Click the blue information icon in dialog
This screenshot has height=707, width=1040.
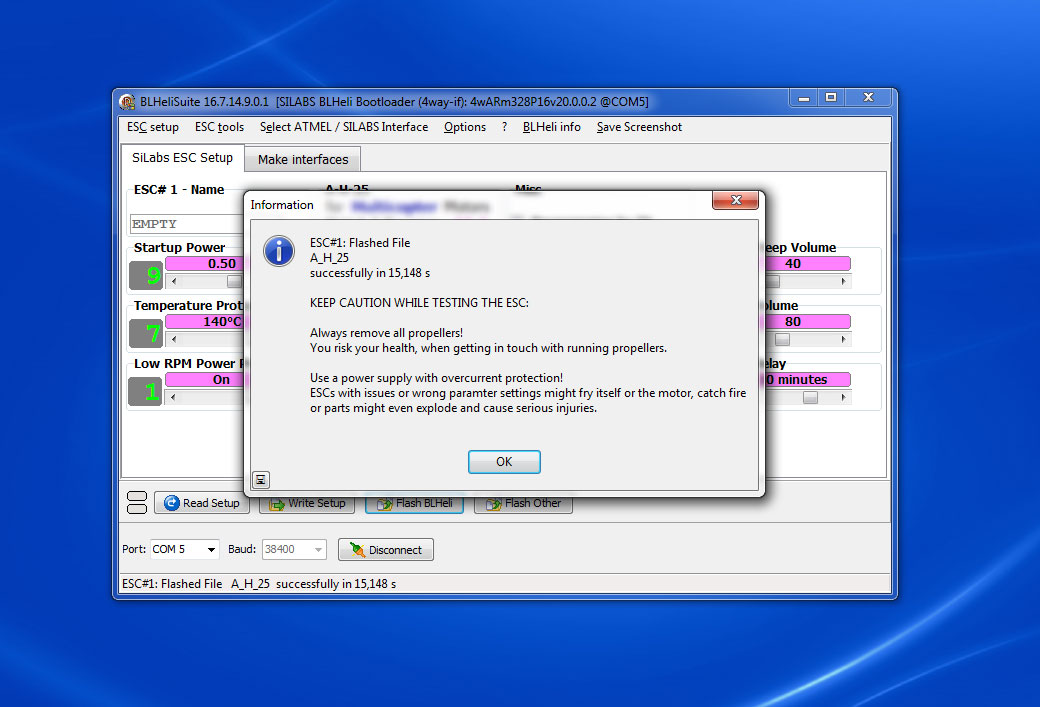279,251
